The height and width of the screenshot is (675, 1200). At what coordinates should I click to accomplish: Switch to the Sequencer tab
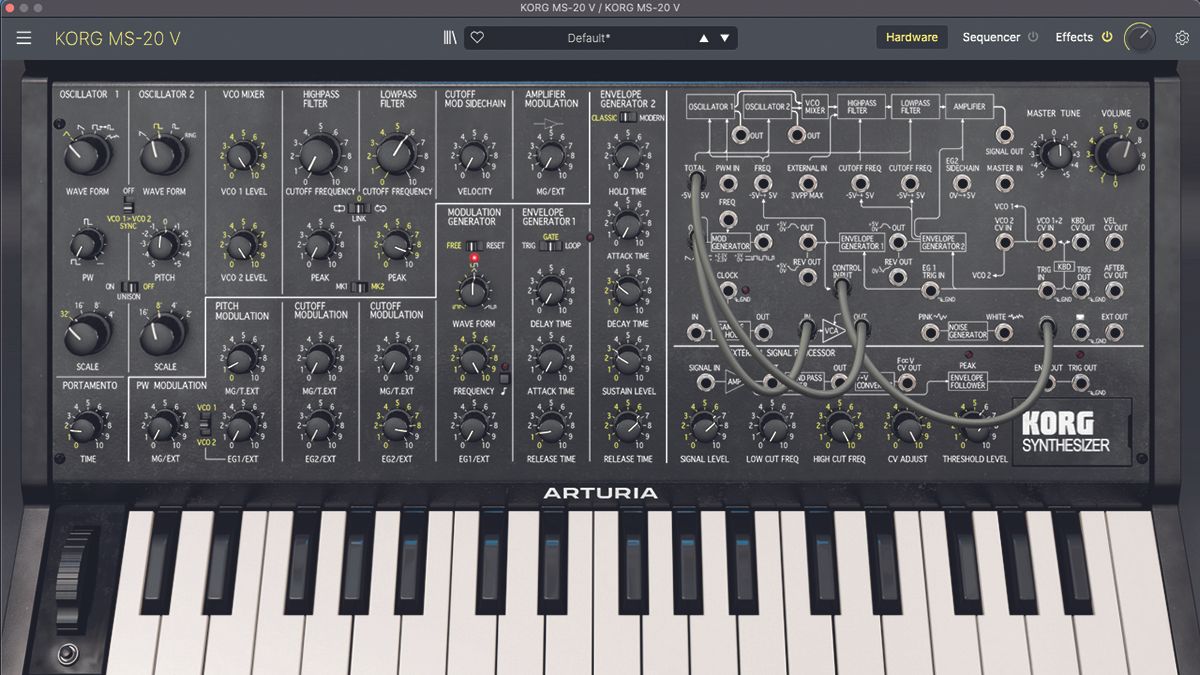click(x=992, y=37)
